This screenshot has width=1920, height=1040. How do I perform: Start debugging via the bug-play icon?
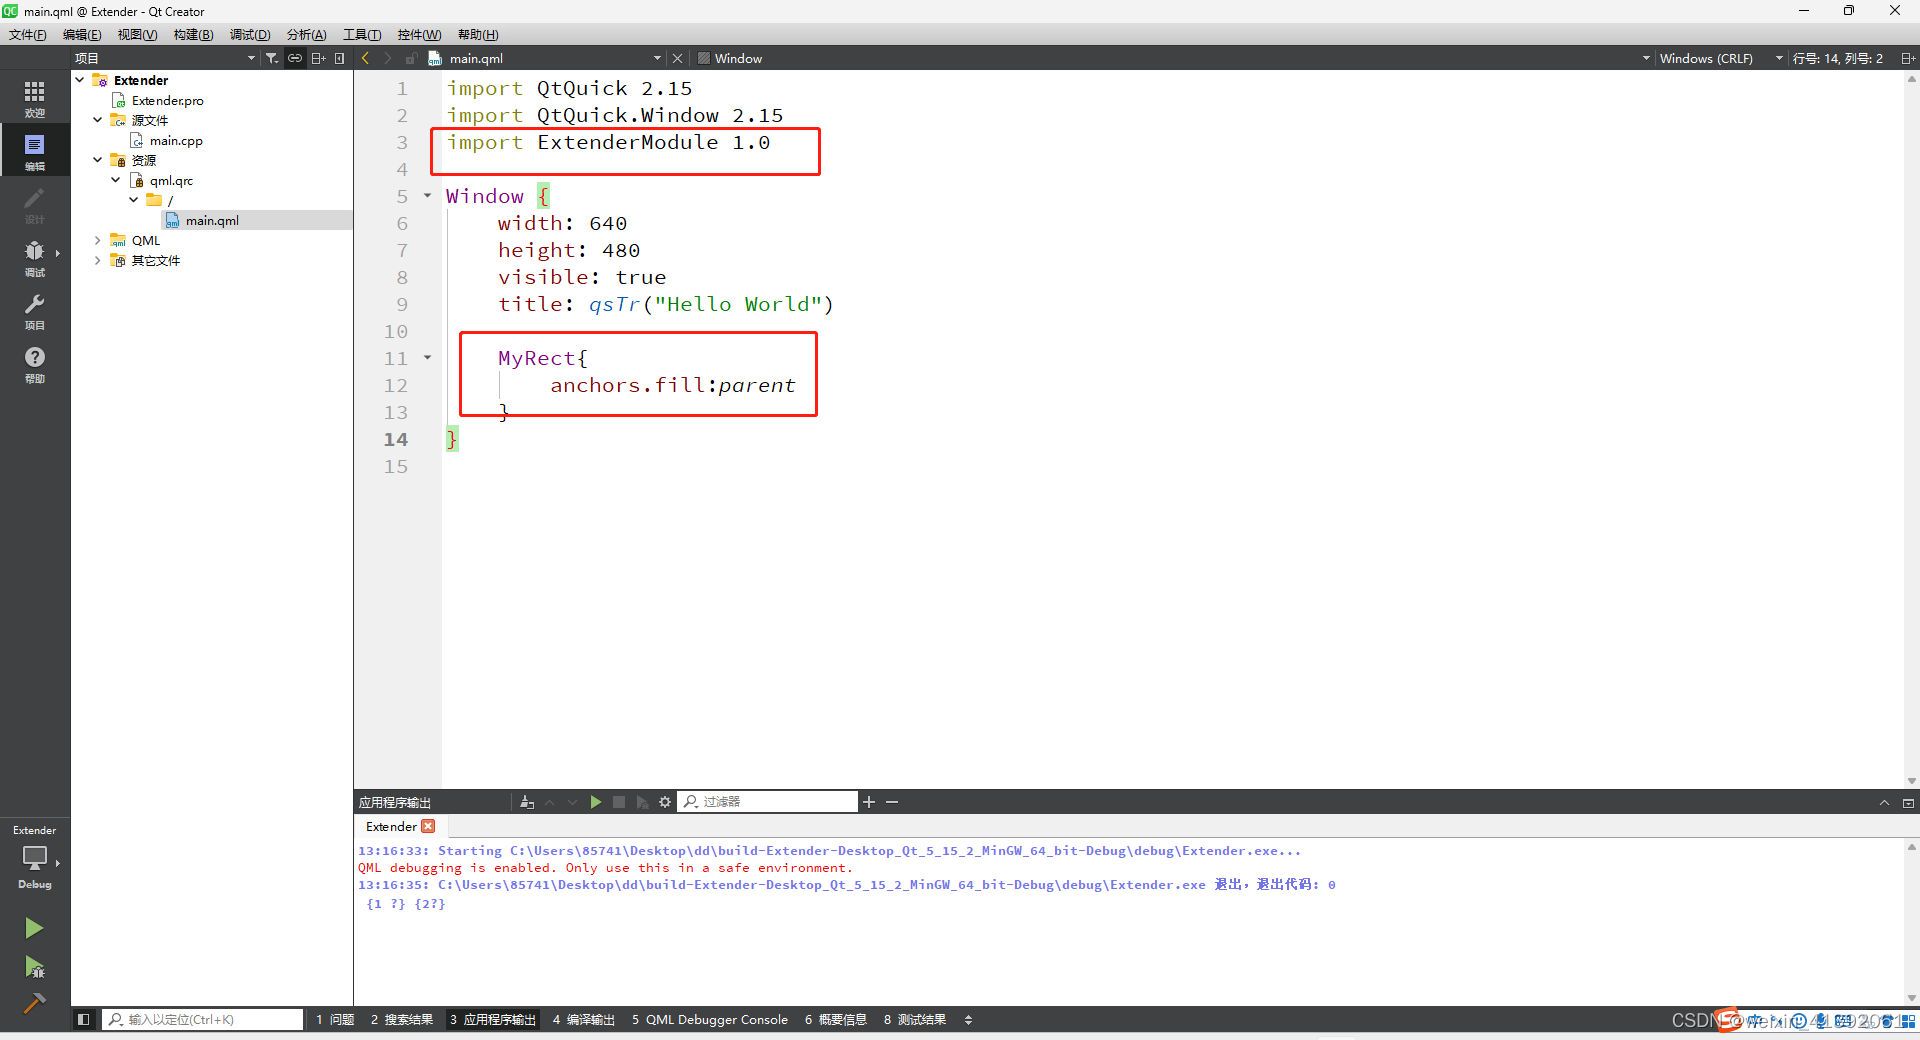point(34,968)
